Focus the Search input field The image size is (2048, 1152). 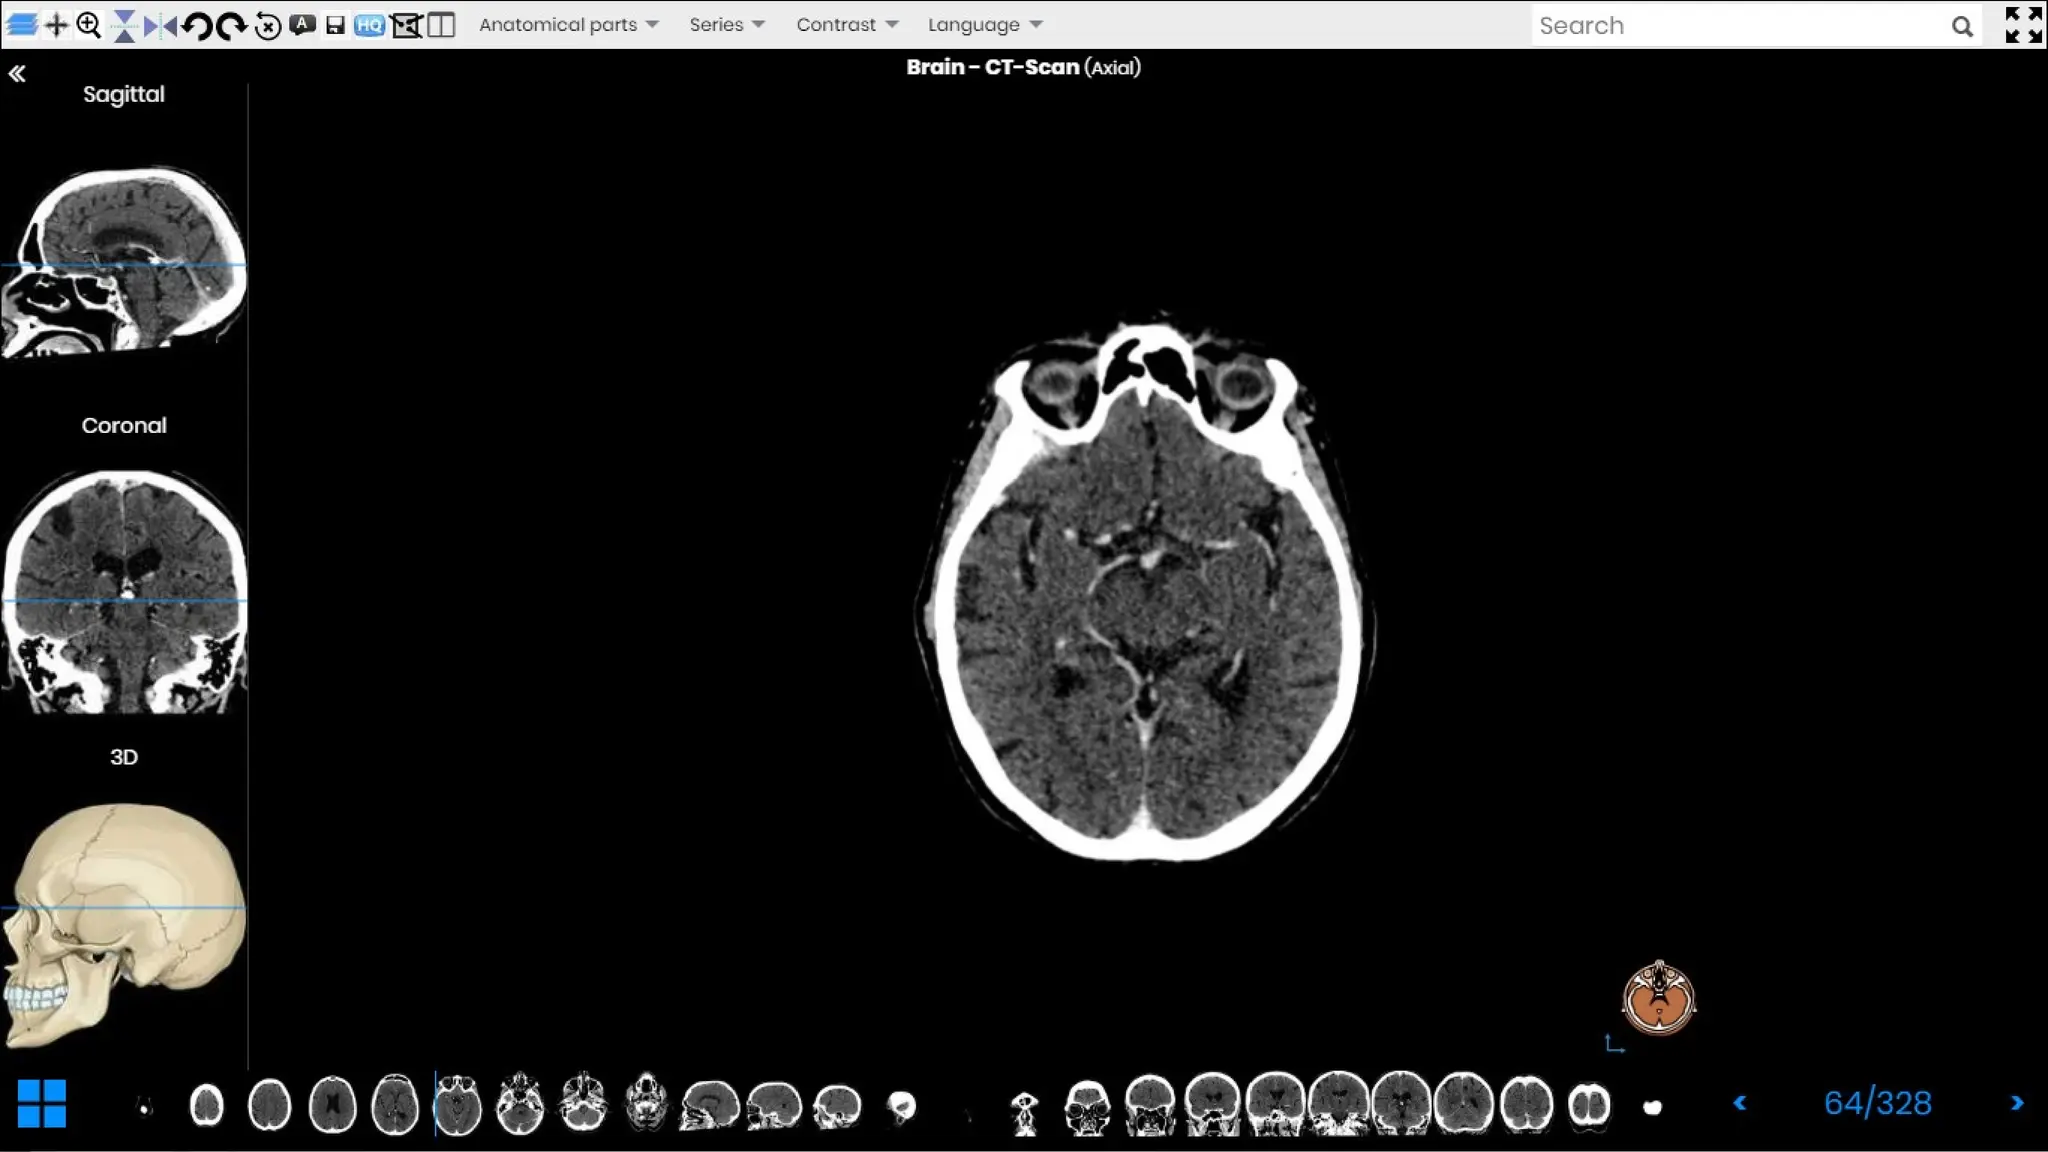point(1740,26)
